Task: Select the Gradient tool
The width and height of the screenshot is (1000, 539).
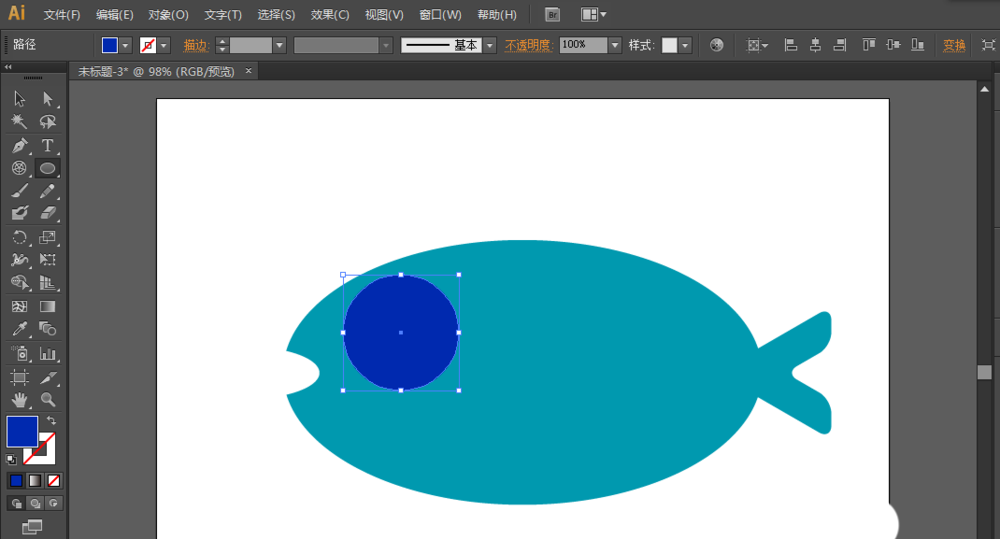Action: click(x=48, y=306)
